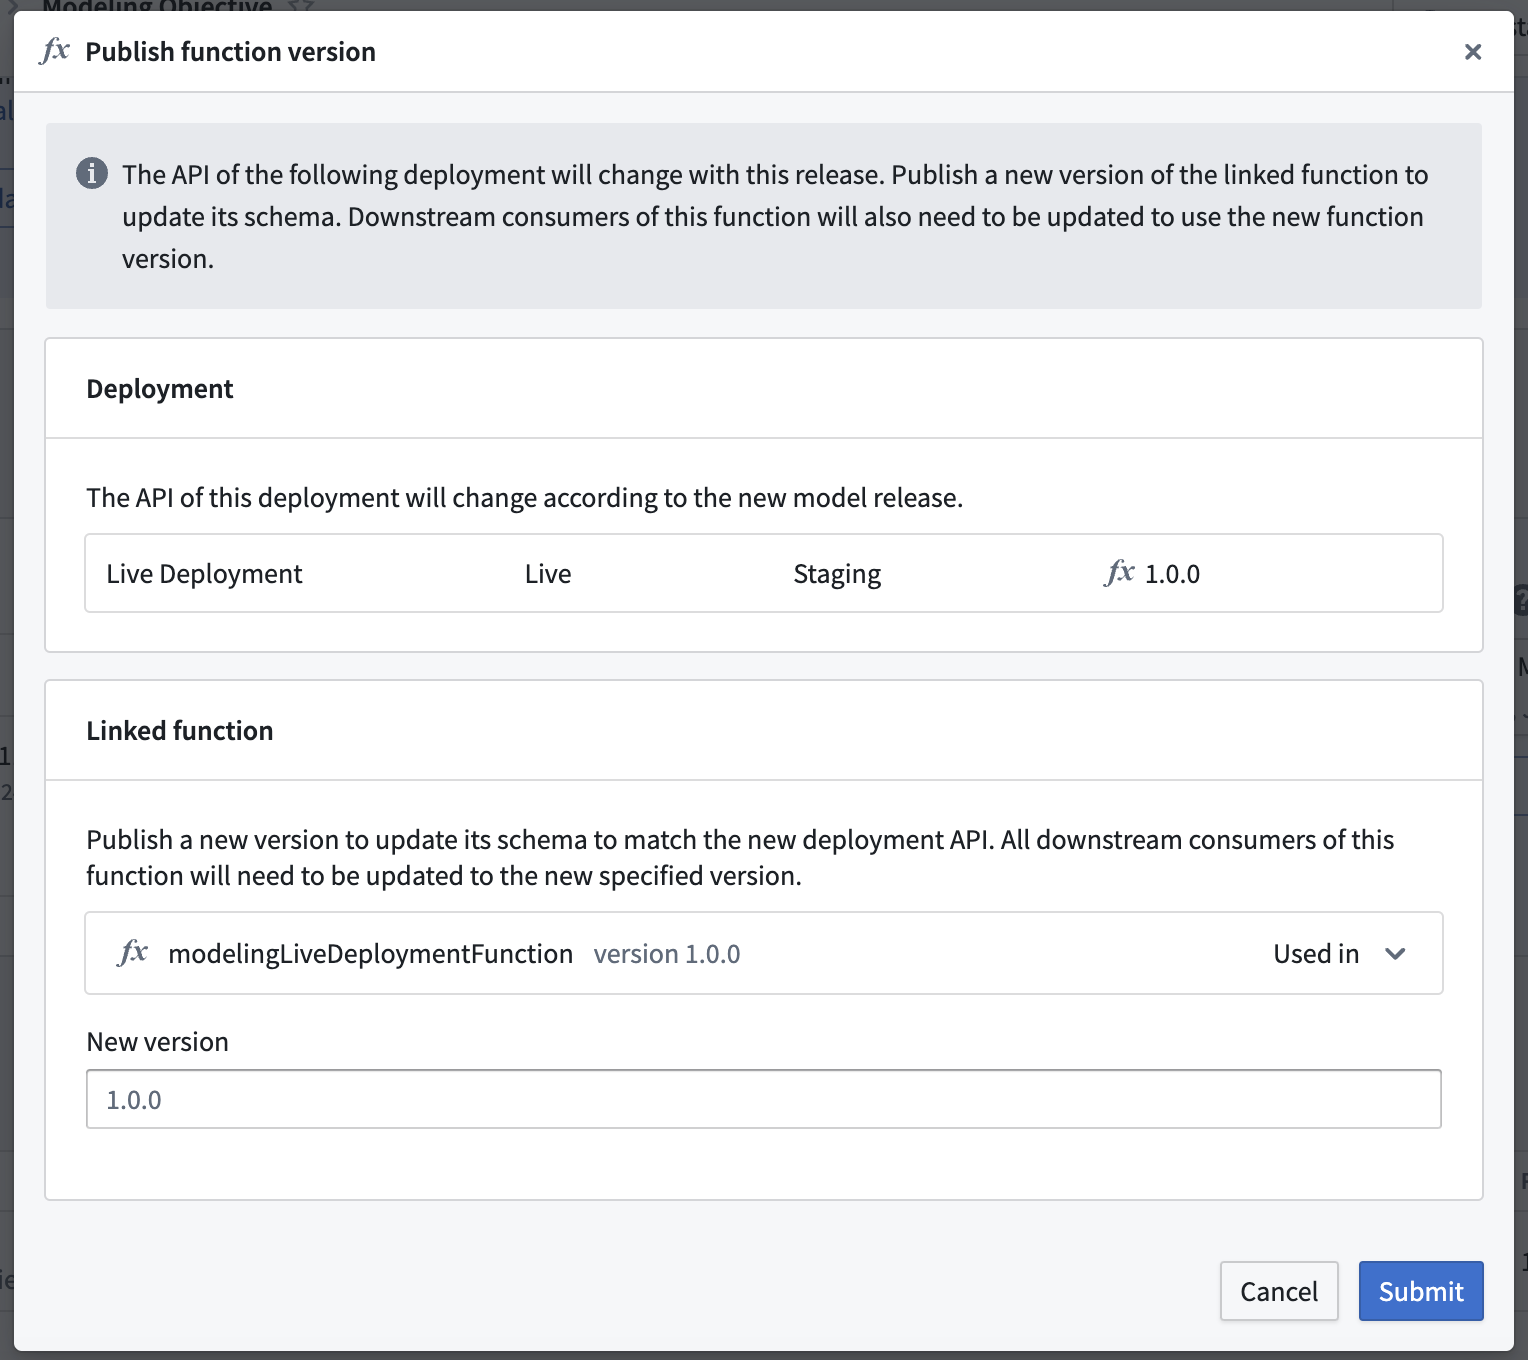Click the Deployment section header
The image size is (1528, 1360).
coord(160,388)
